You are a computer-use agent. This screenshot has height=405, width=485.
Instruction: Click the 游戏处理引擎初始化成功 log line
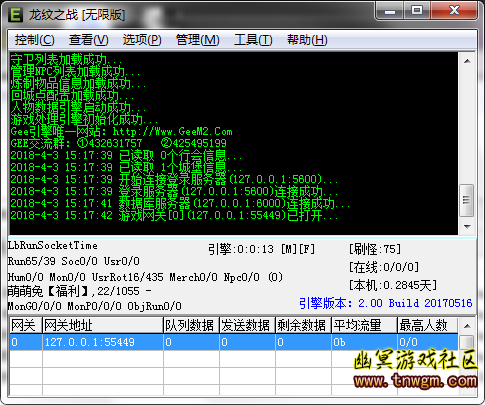coord(84,120)
